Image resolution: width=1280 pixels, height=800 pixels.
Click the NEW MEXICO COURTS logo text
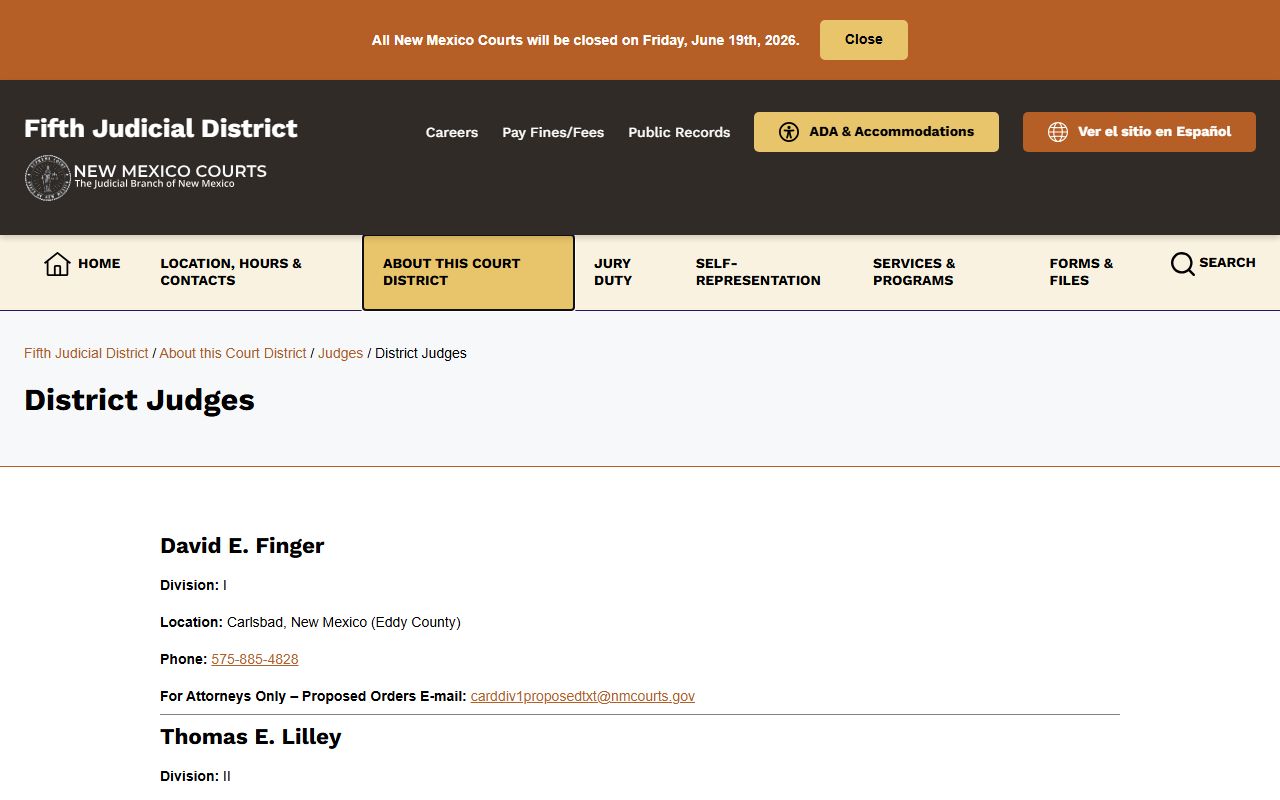tap(170, 171)
